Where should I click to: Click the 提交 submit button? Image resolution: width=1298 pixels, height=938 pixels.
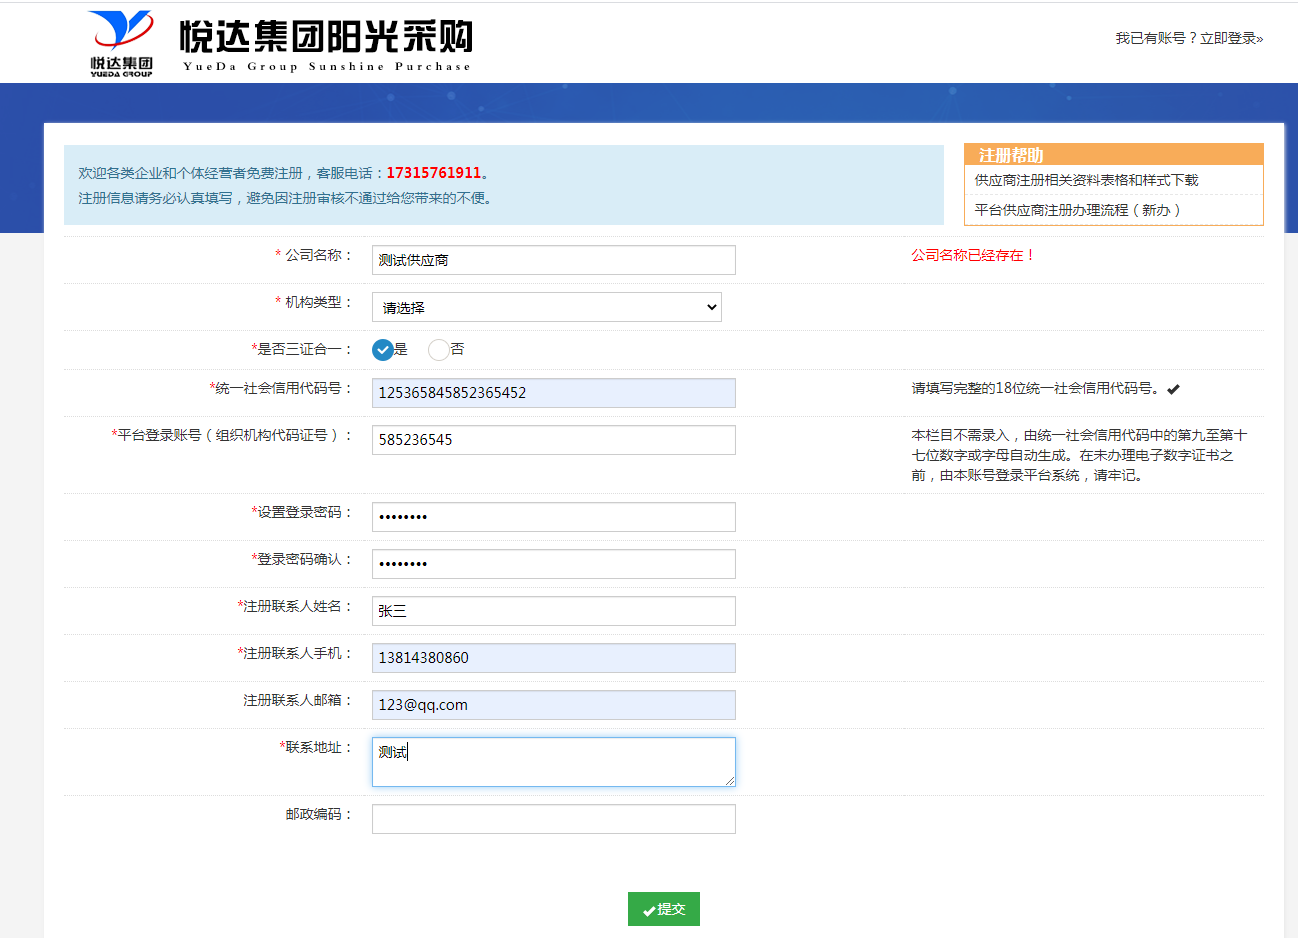pyautogui.click(x=663, y=909)
